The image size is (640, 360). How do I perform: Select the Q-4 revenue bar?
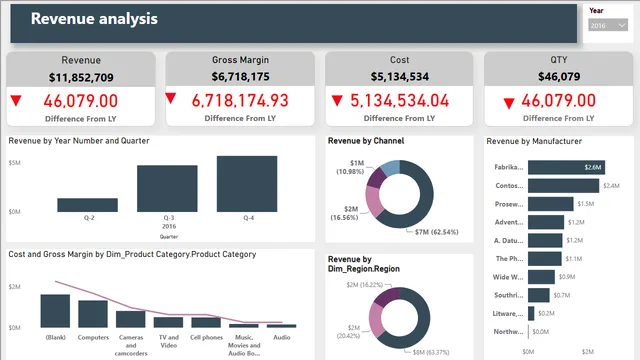pos(247,184)
